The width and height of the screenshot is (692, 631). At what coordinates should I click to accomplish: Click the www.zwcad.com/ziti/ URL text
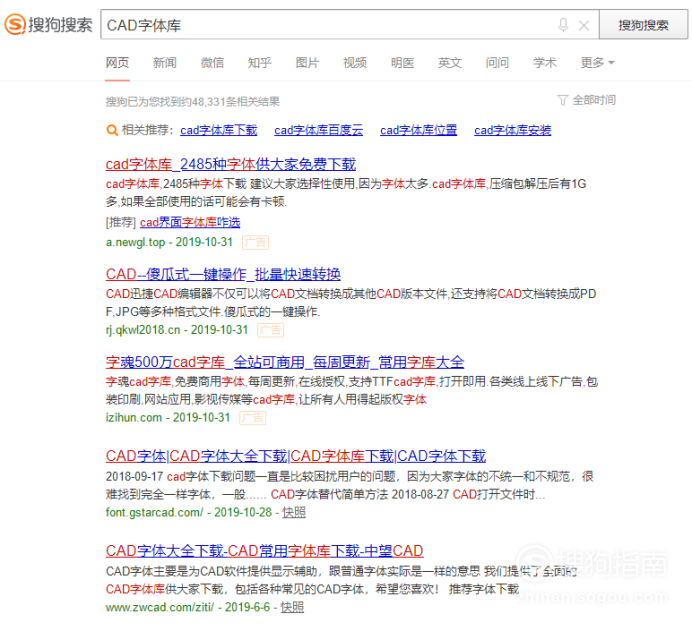click(x=160, y=607)
